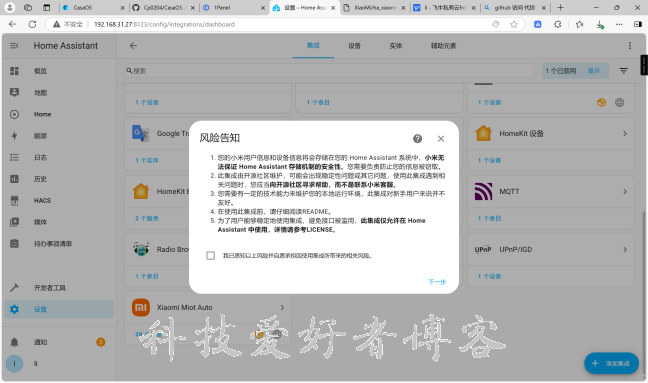This screenshot has width=648, height=383.
Task: Open 1 个条目 link under MQTT
Action: (x=489, y=218)
